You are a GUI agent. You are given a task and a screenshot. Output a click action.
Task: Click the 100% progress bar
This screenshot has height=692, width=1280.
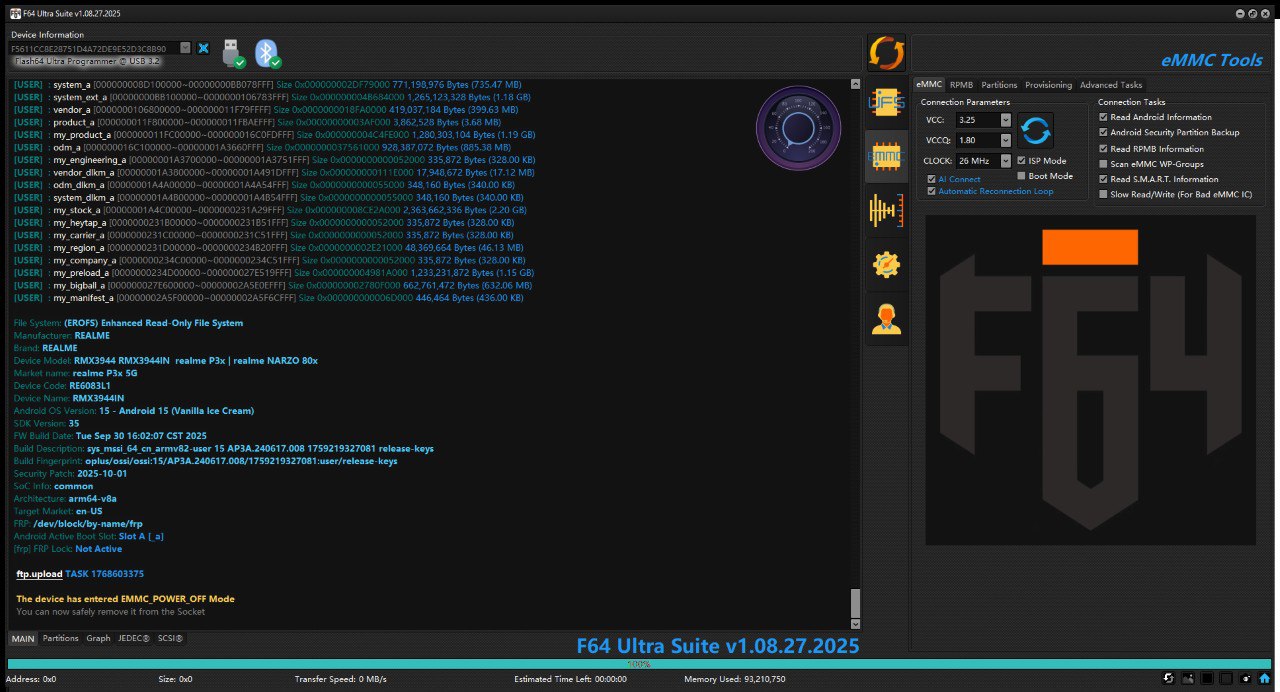click(640, 664)
